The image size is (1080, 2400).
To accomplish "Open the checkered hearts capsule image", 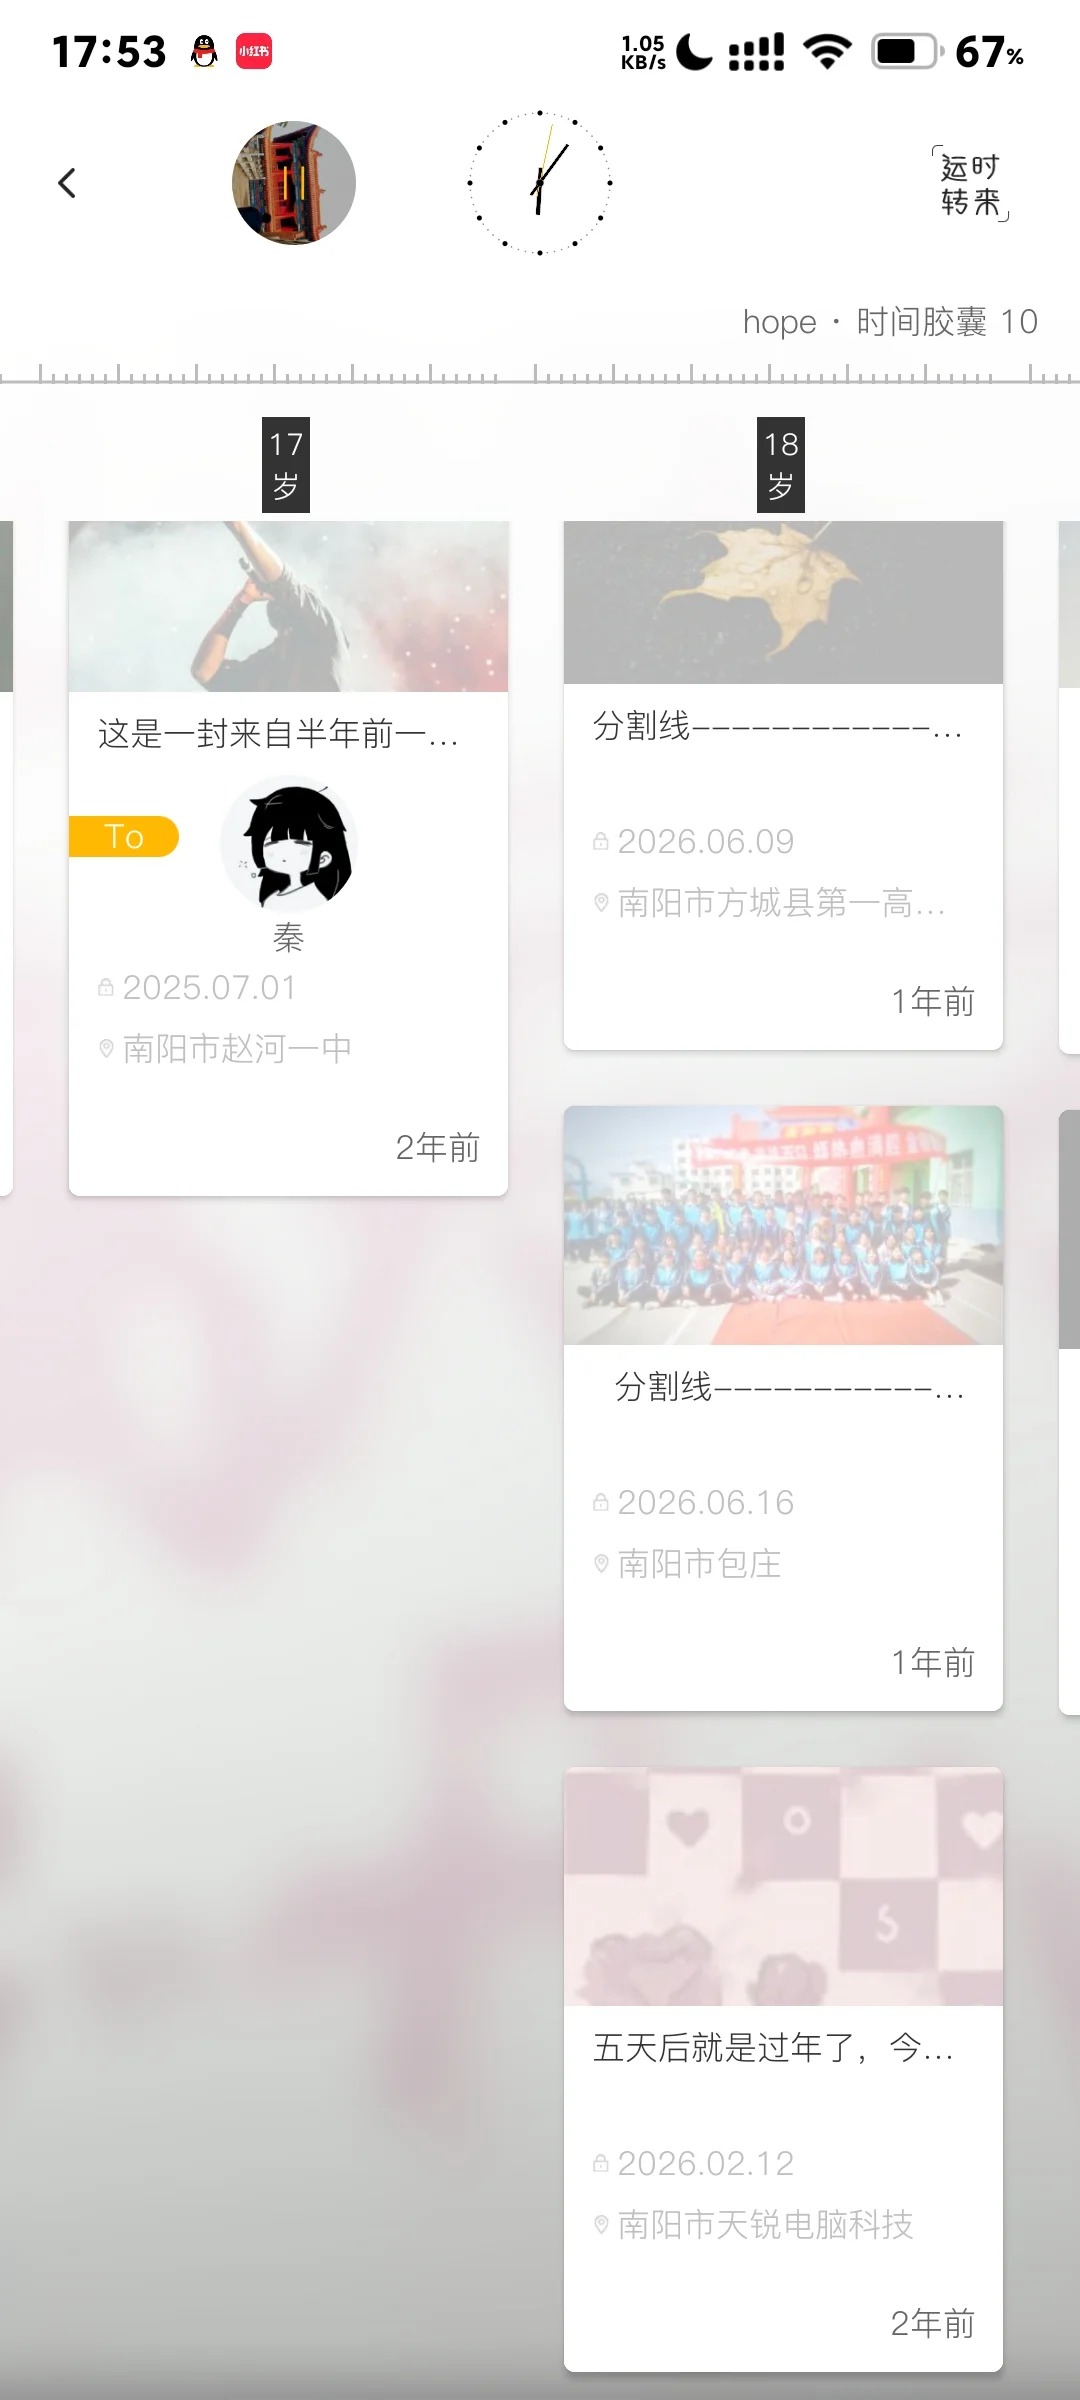I will (x=783, y=1886).
